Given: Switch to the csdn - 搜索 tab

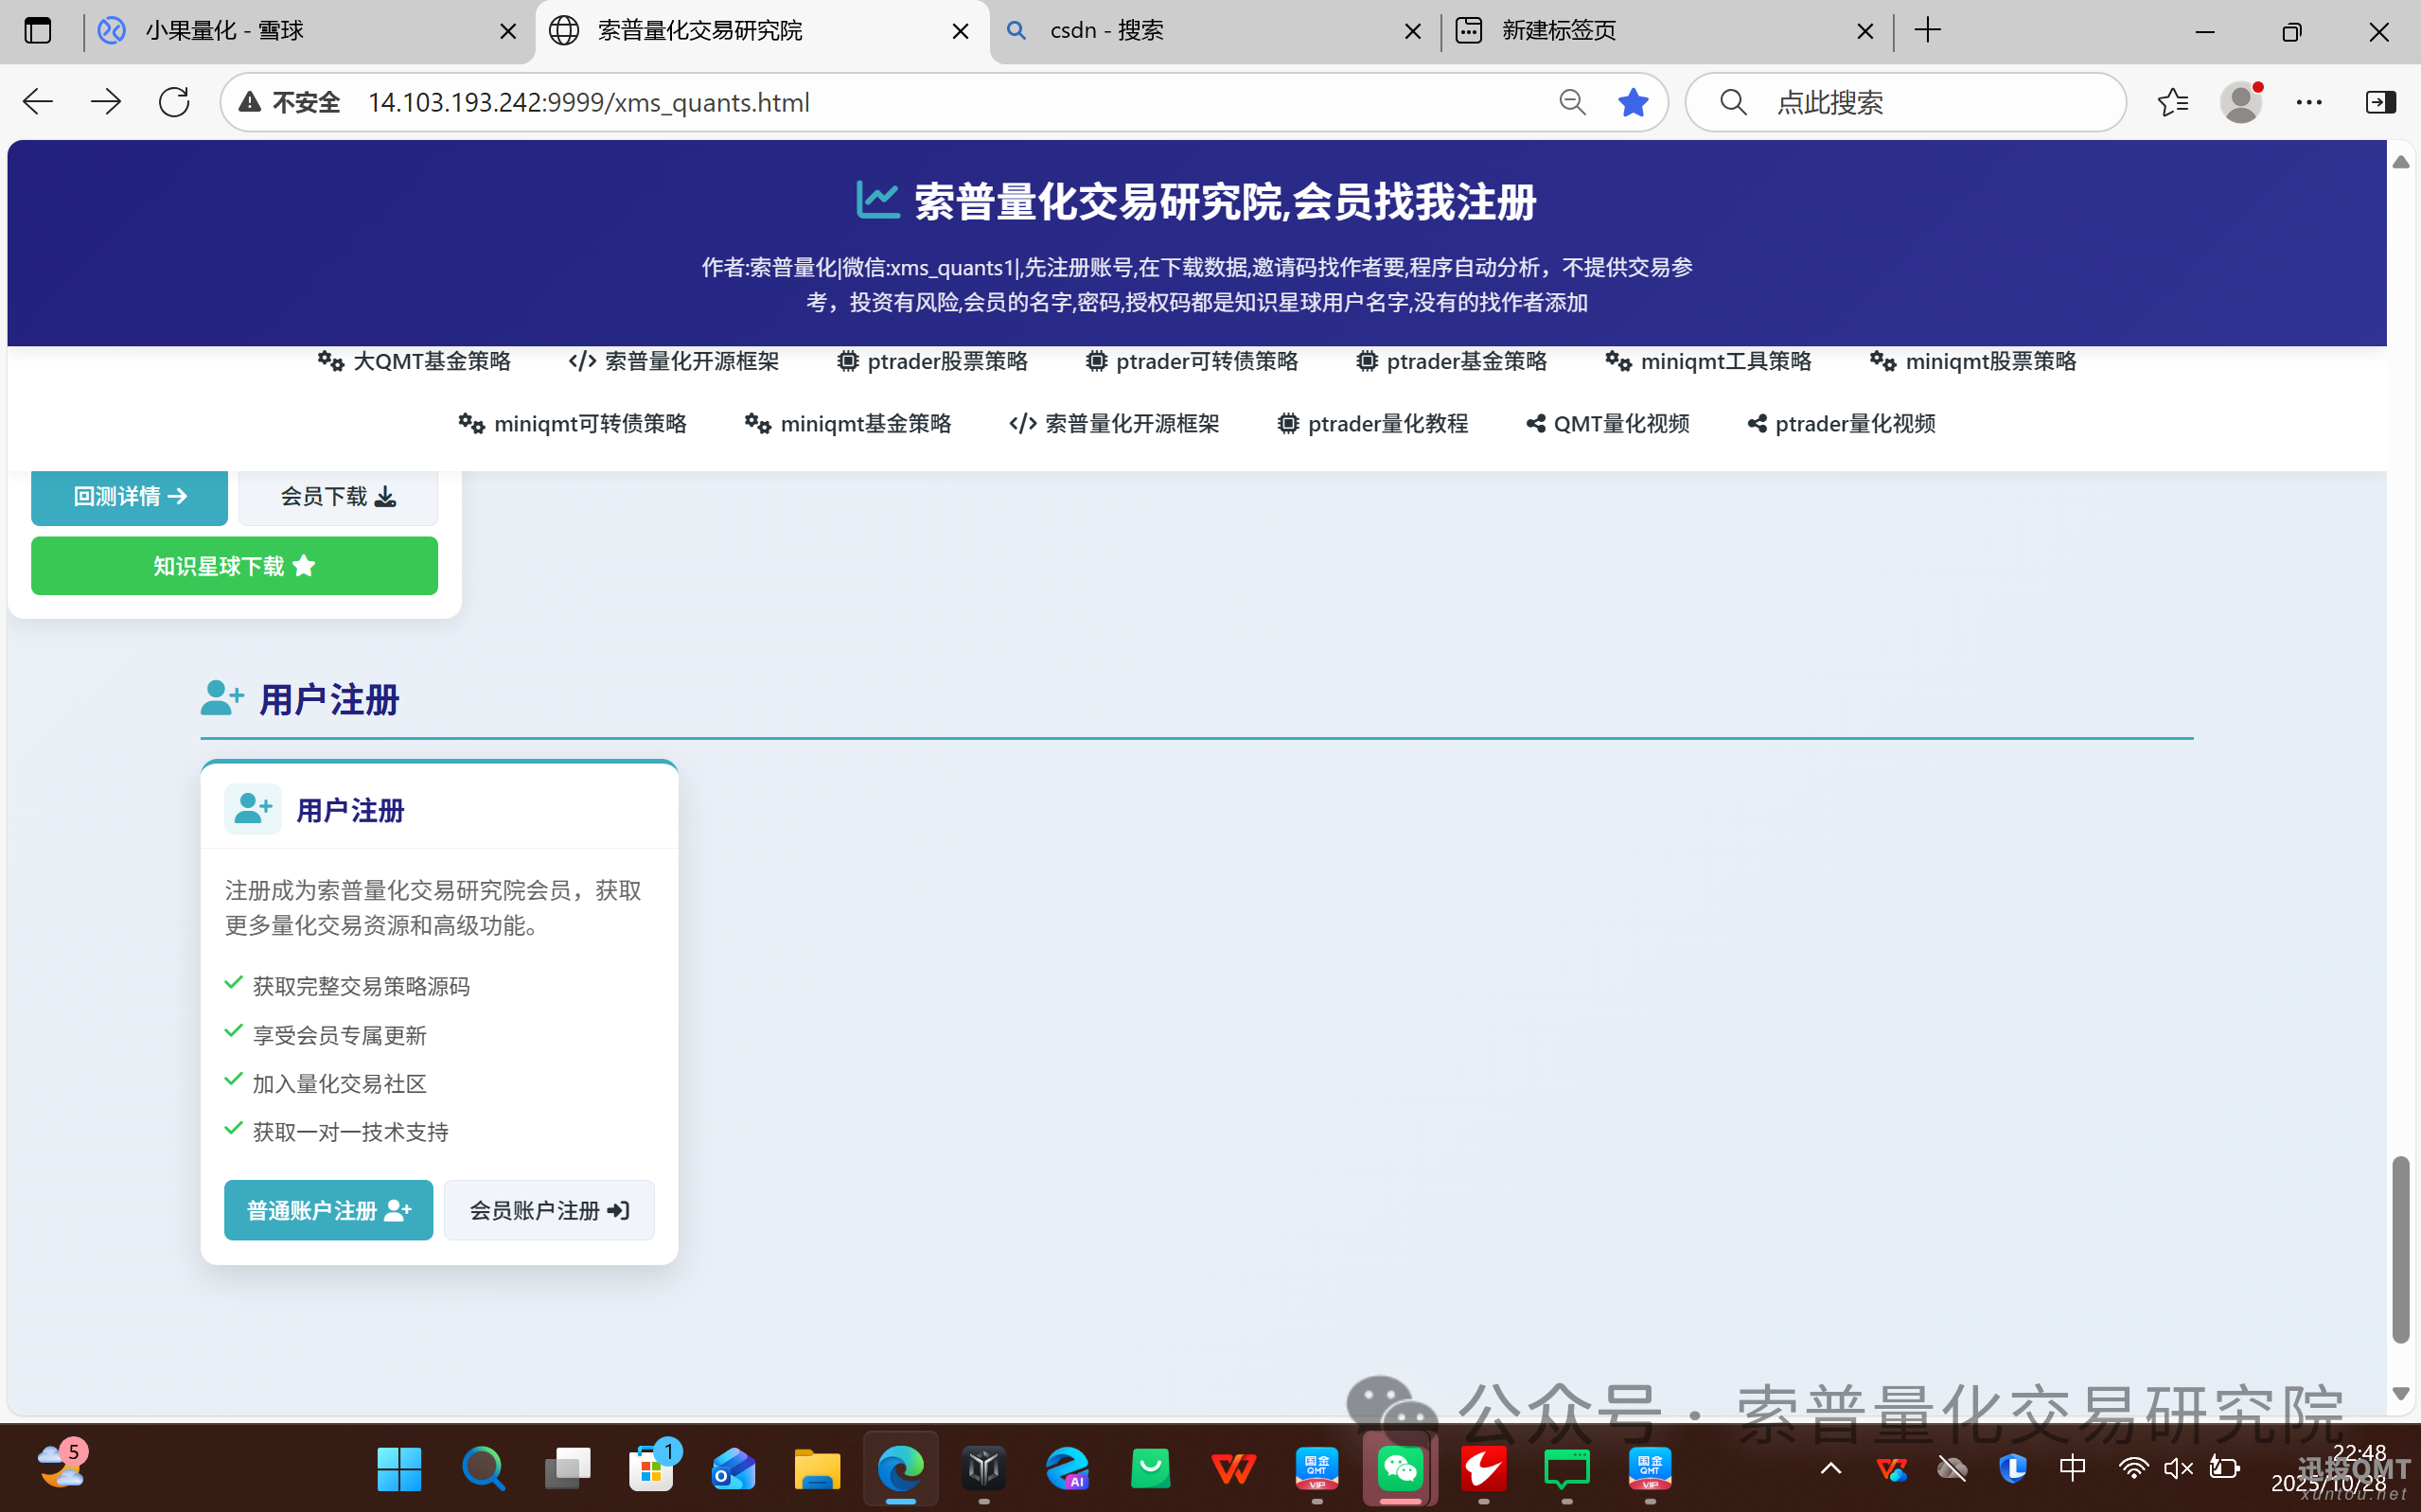Looking at the screenshot, I should click(1106, 31).
